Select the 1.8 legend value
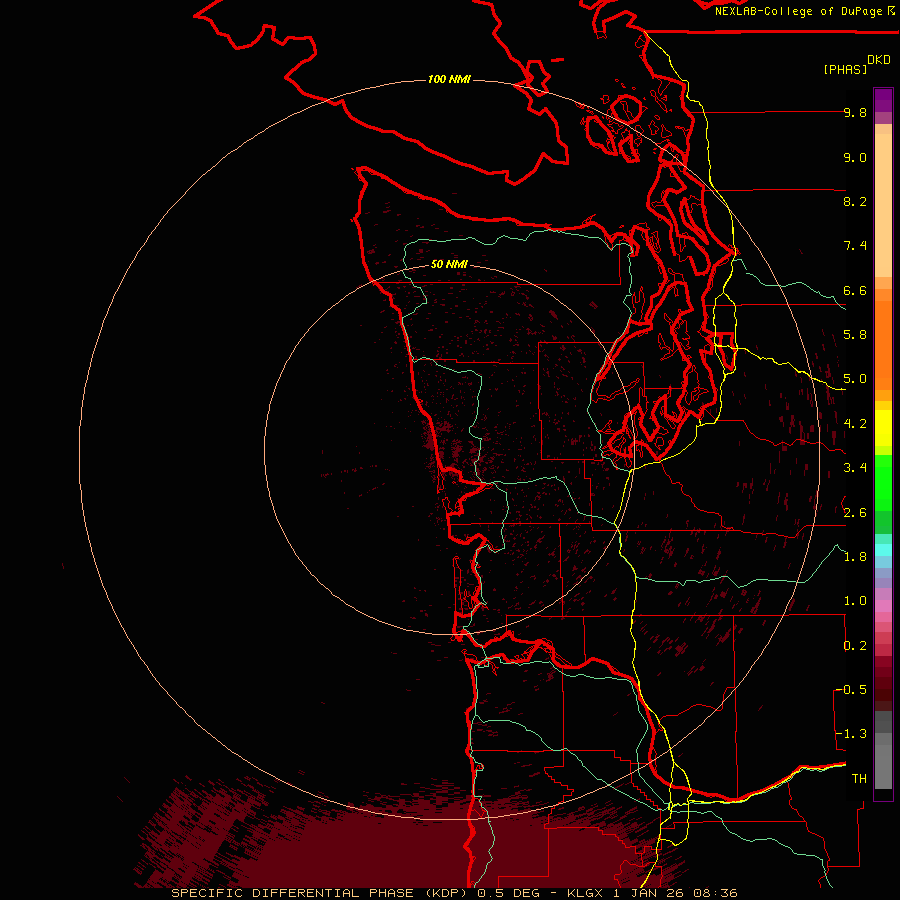The image size is (900, 900). [x=855, y=557]
